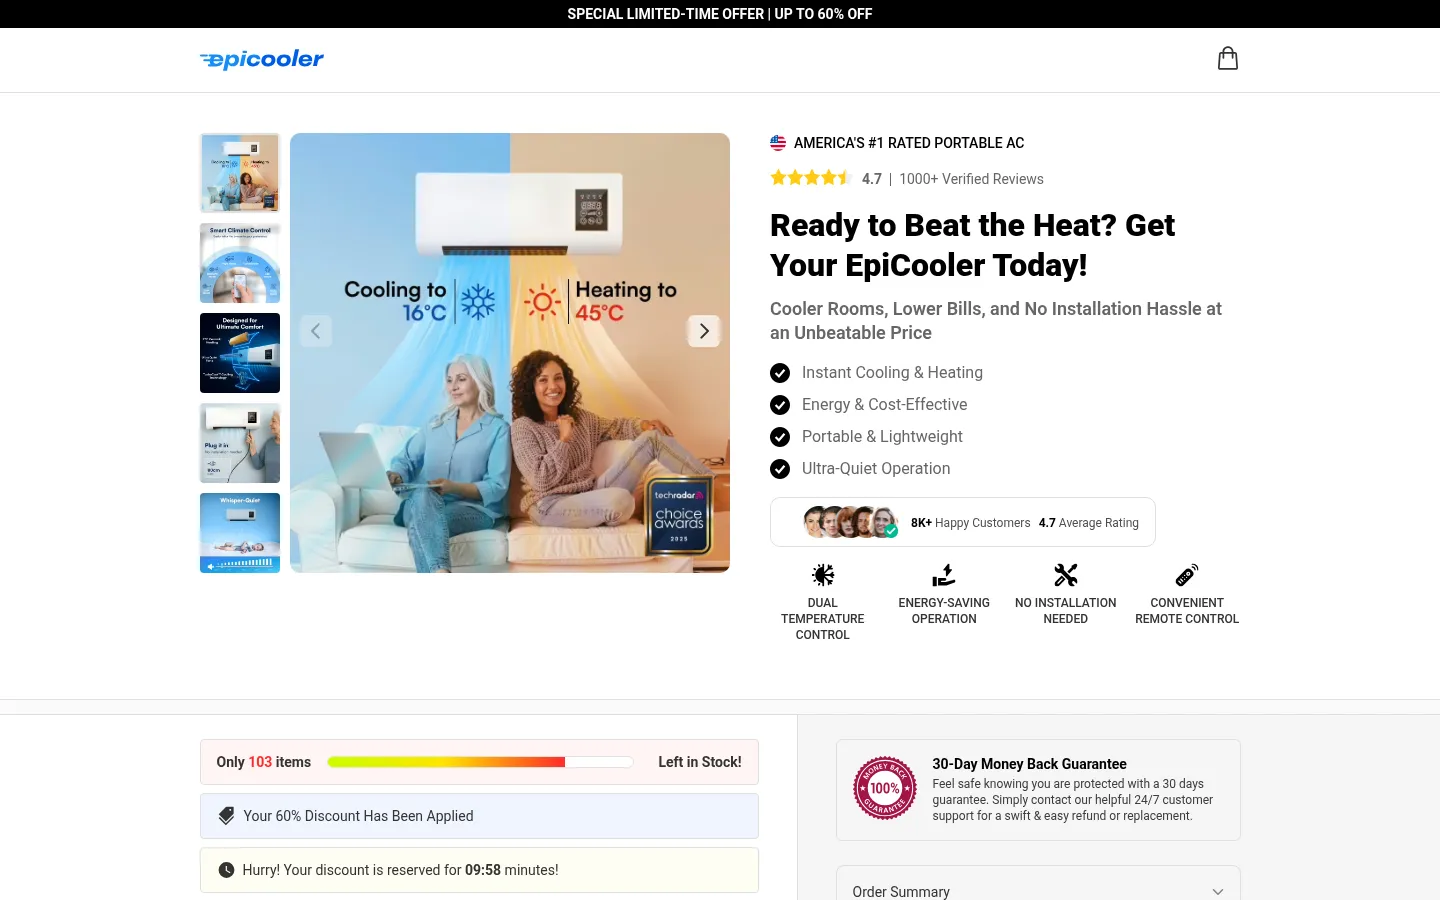The width and height of the screenshot is (1440, 900).
Task: Click the "No Installation Needed" label
Action: click(x=1066, y=611)
